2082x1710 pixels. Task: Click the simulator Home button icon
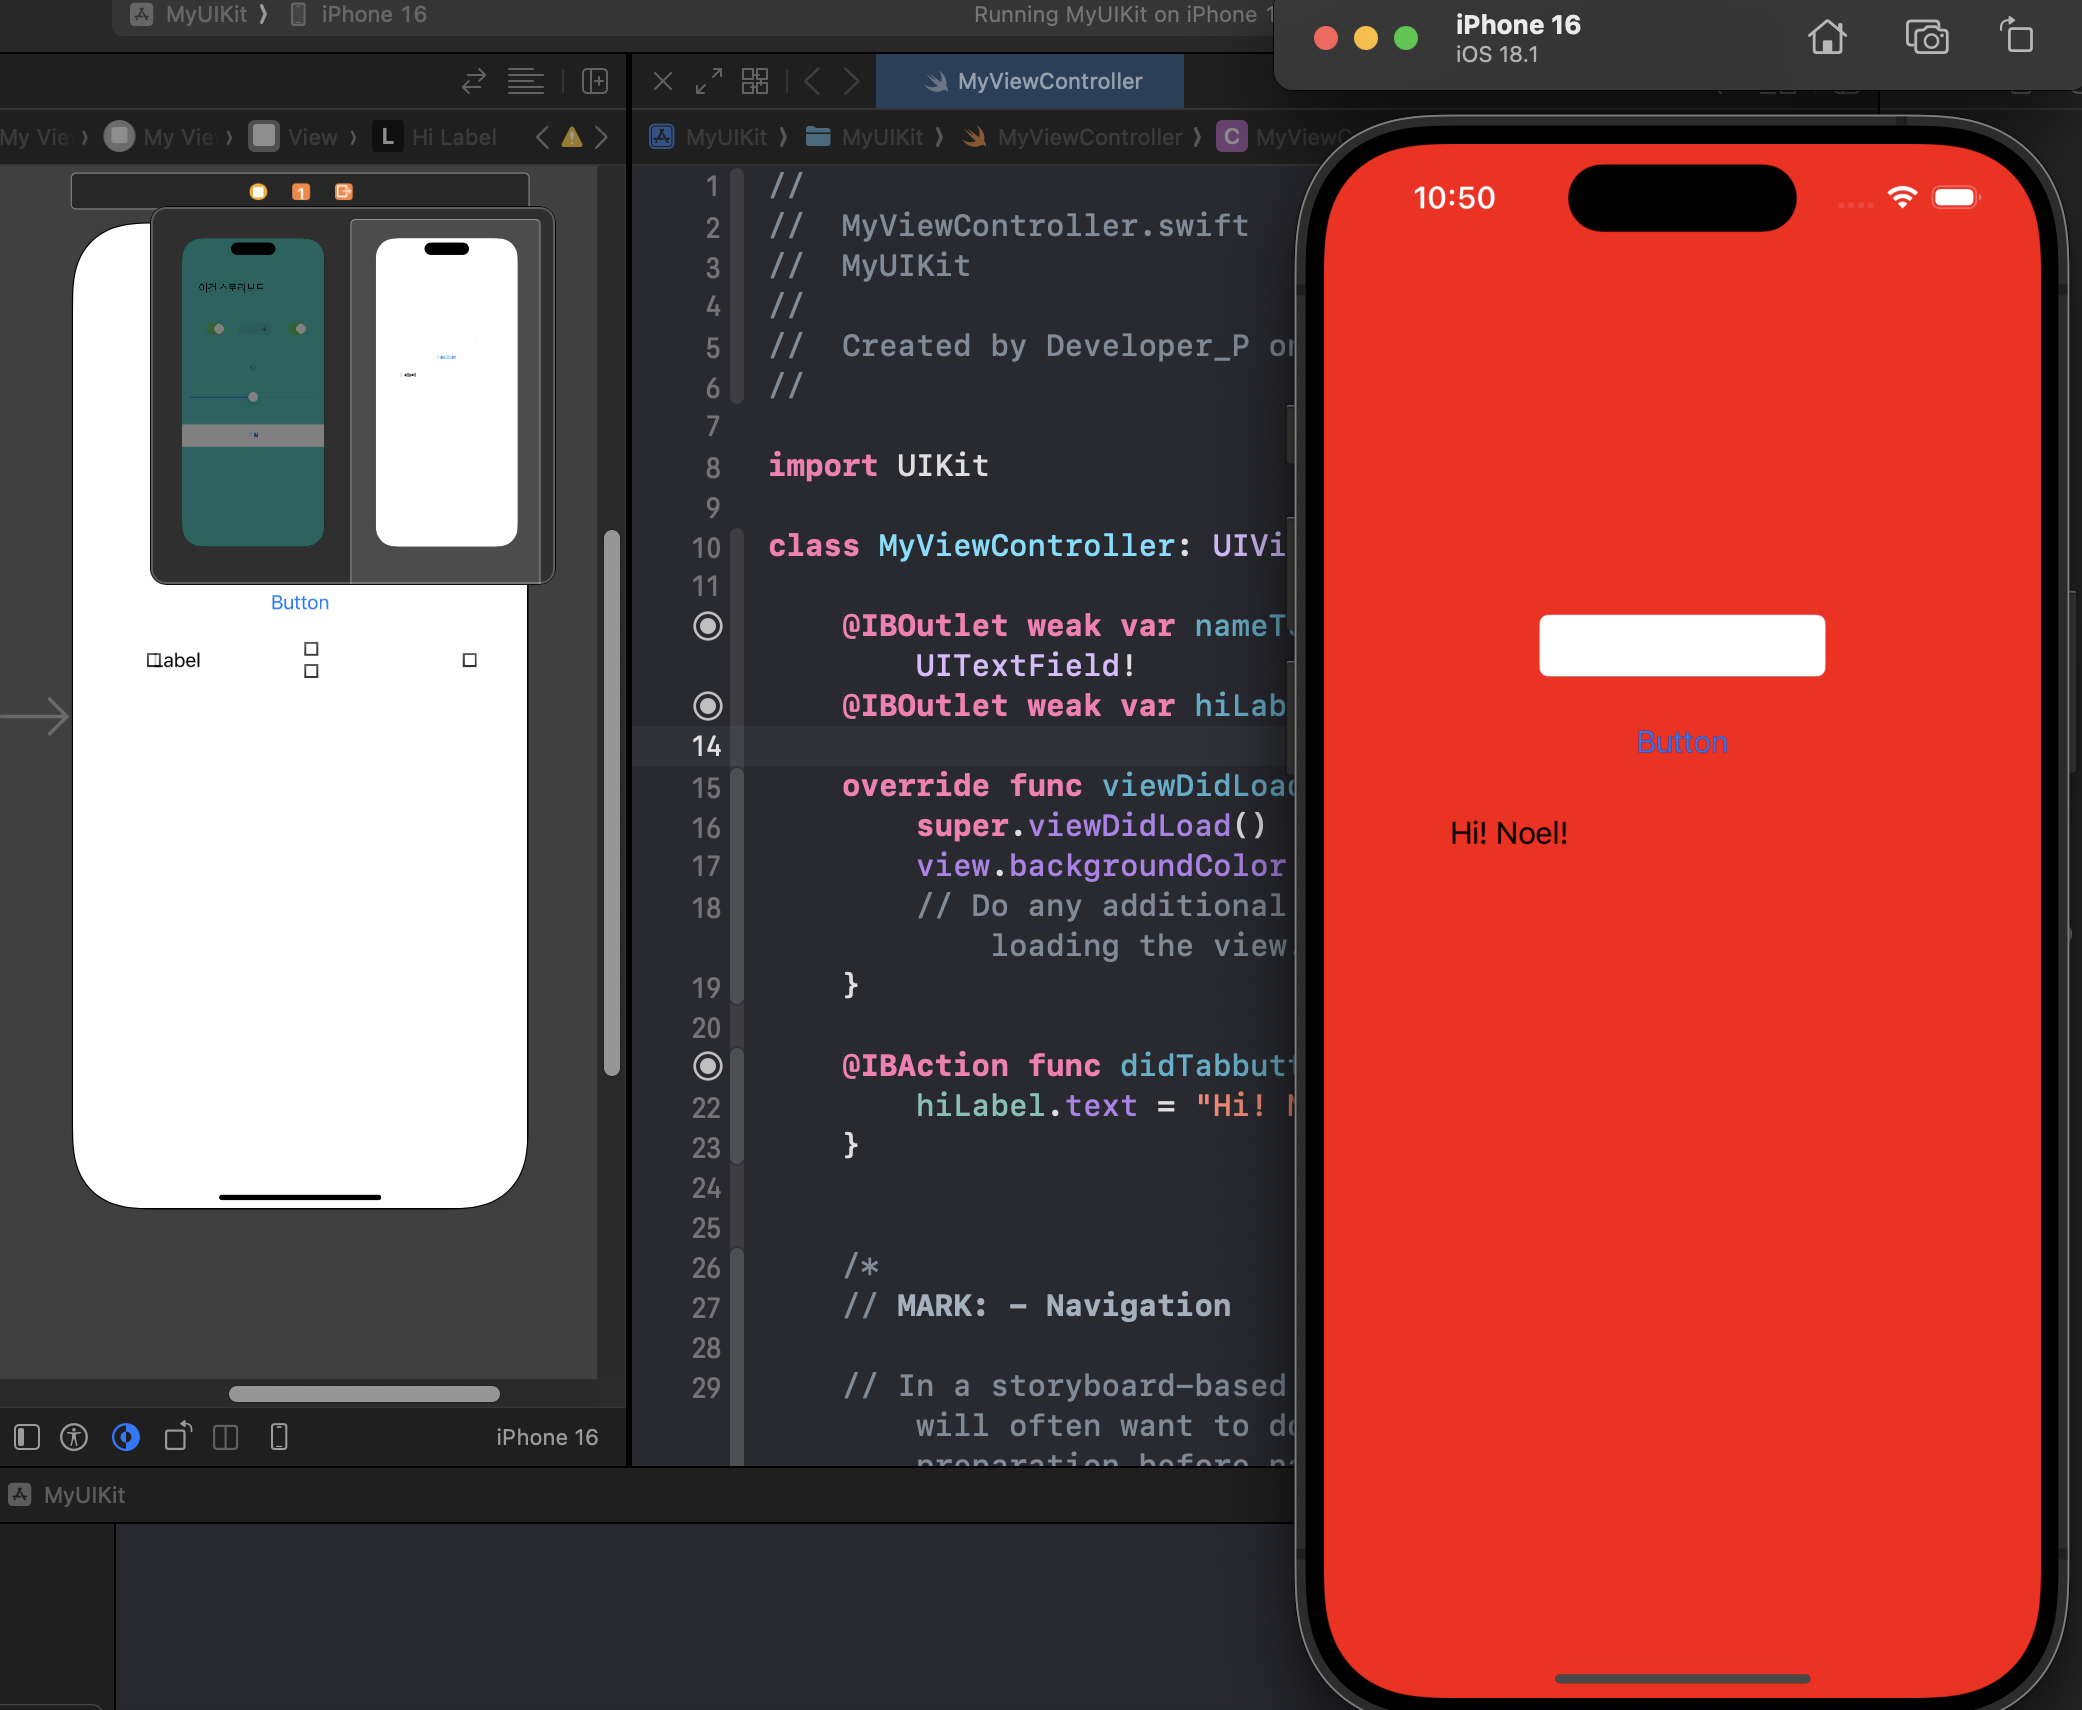[x=1826, y=38]
